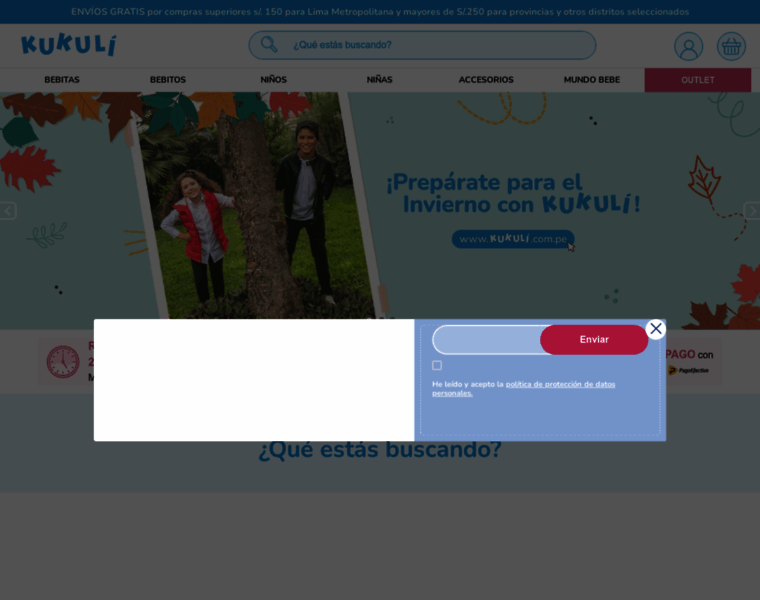Click the PagoEfectivo logo
Screen dimensions: 760x600
click(688, 370)
